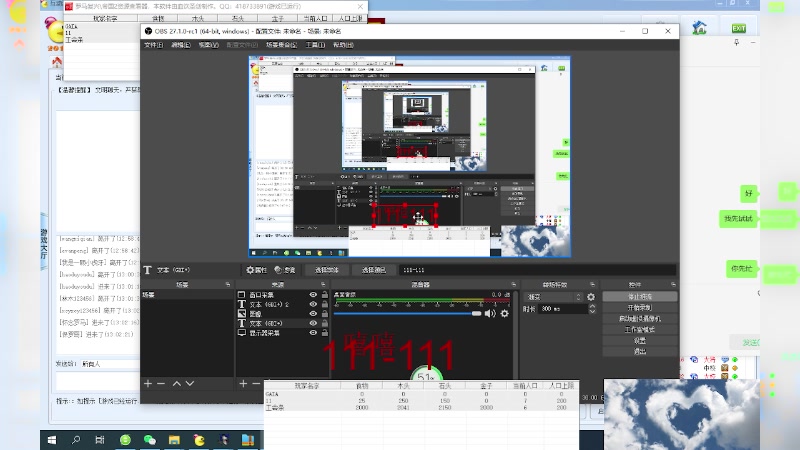Decrease 时长 duration with down arrow
Screen dimensions: 800x450
(592, 311)
